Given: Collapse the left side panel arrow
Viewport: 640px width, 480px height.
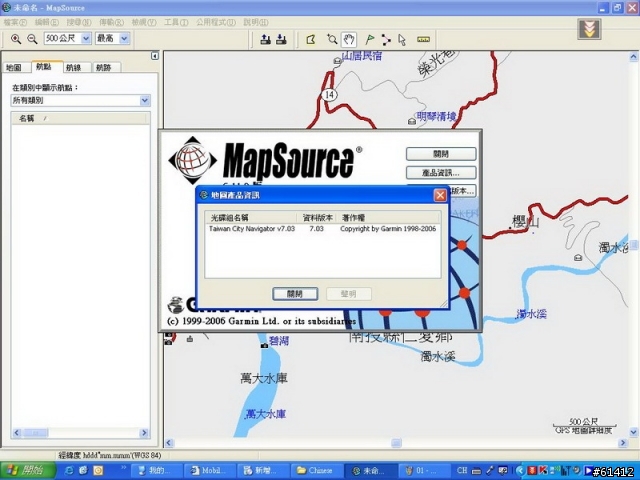Looking at the screenshot, I should tap(155, 56).
